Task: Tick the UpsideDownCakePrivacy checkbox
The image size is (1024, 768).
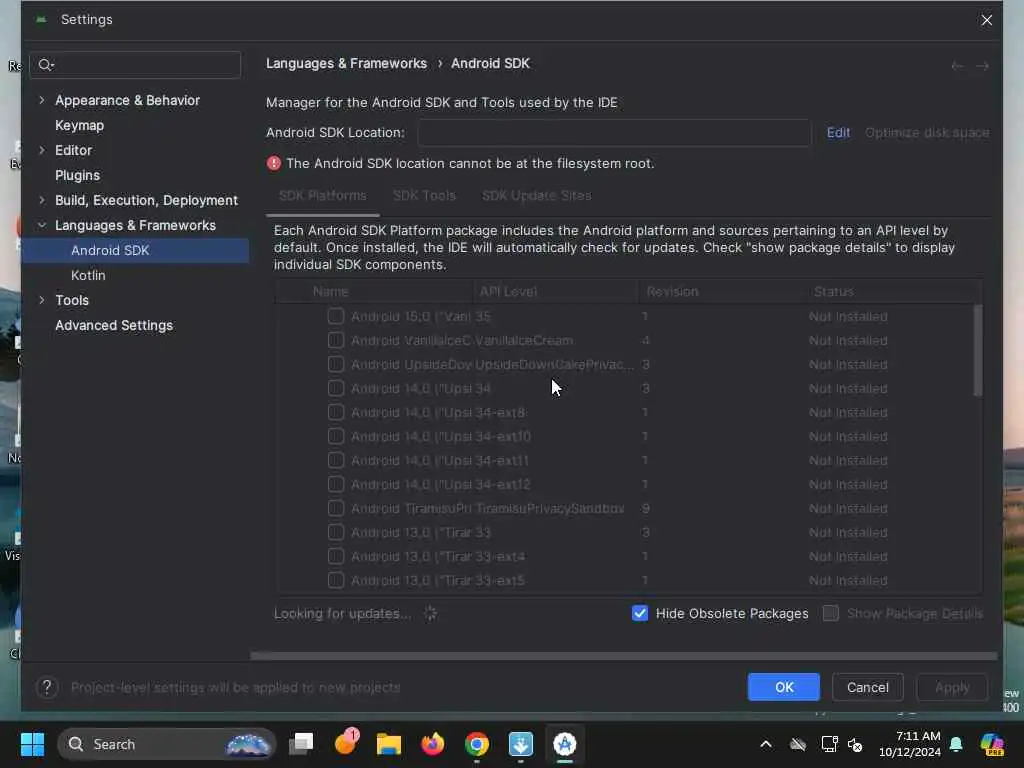Action: point(336,364)
